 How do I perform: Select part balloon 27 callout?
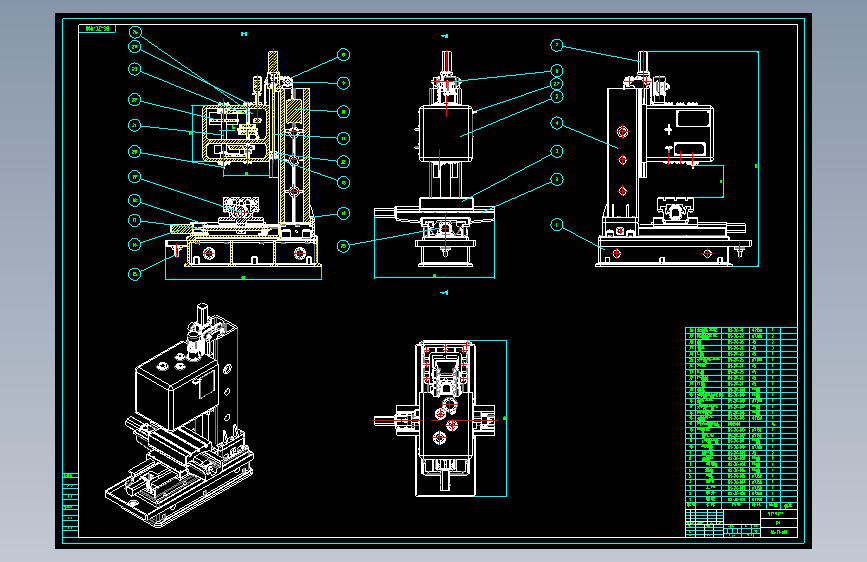pos(557,84)
